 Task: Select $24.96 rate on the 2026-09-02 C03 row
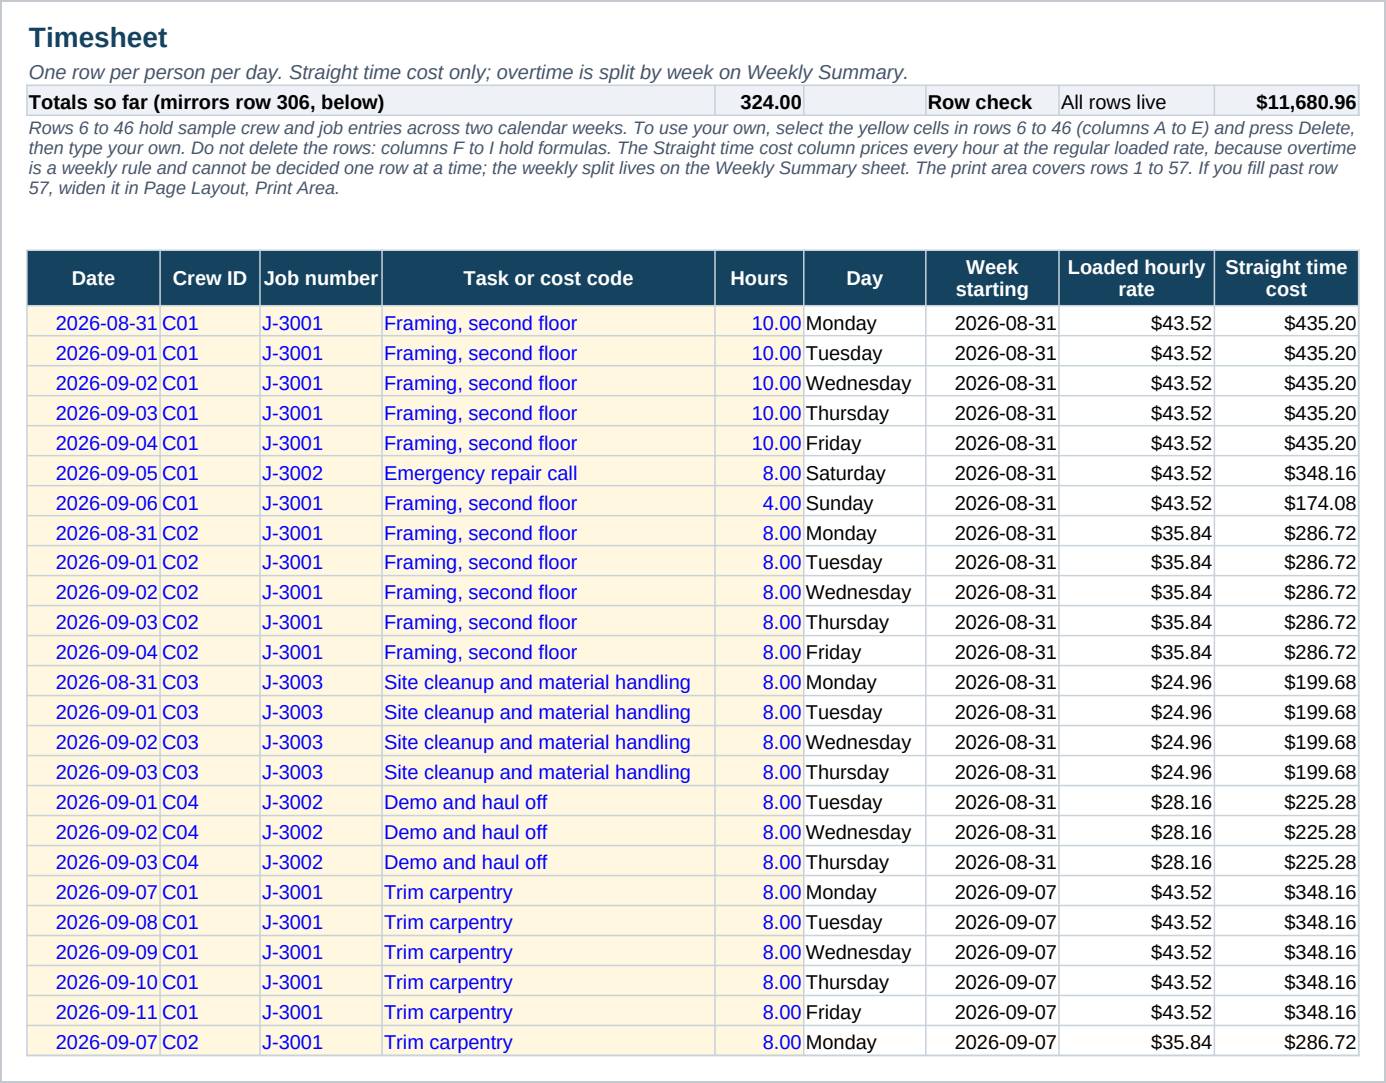(1136, 742)
